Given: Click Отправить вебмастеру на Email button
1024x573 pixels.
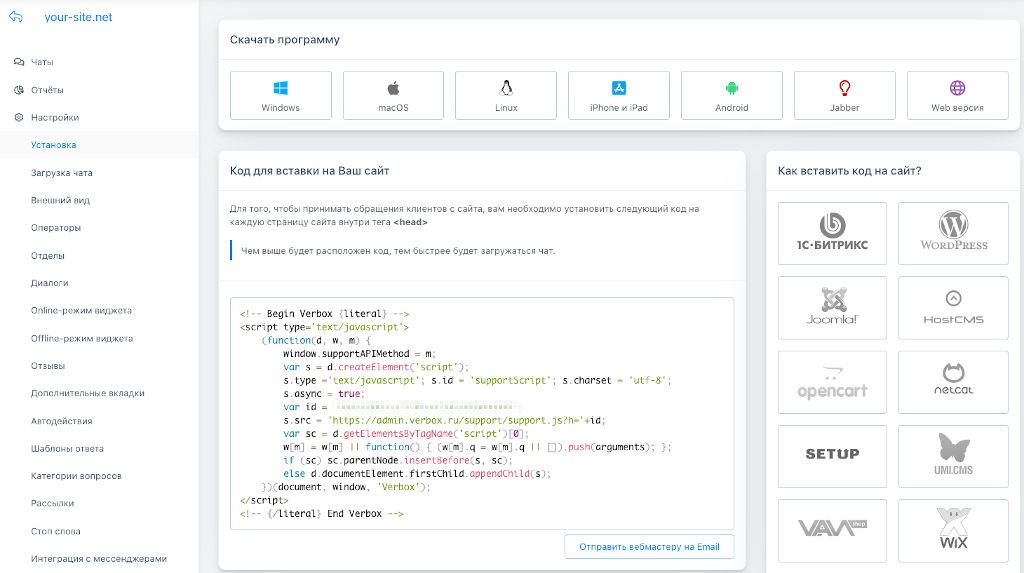Looking at the screenshot, I should [x=648, y=547].
